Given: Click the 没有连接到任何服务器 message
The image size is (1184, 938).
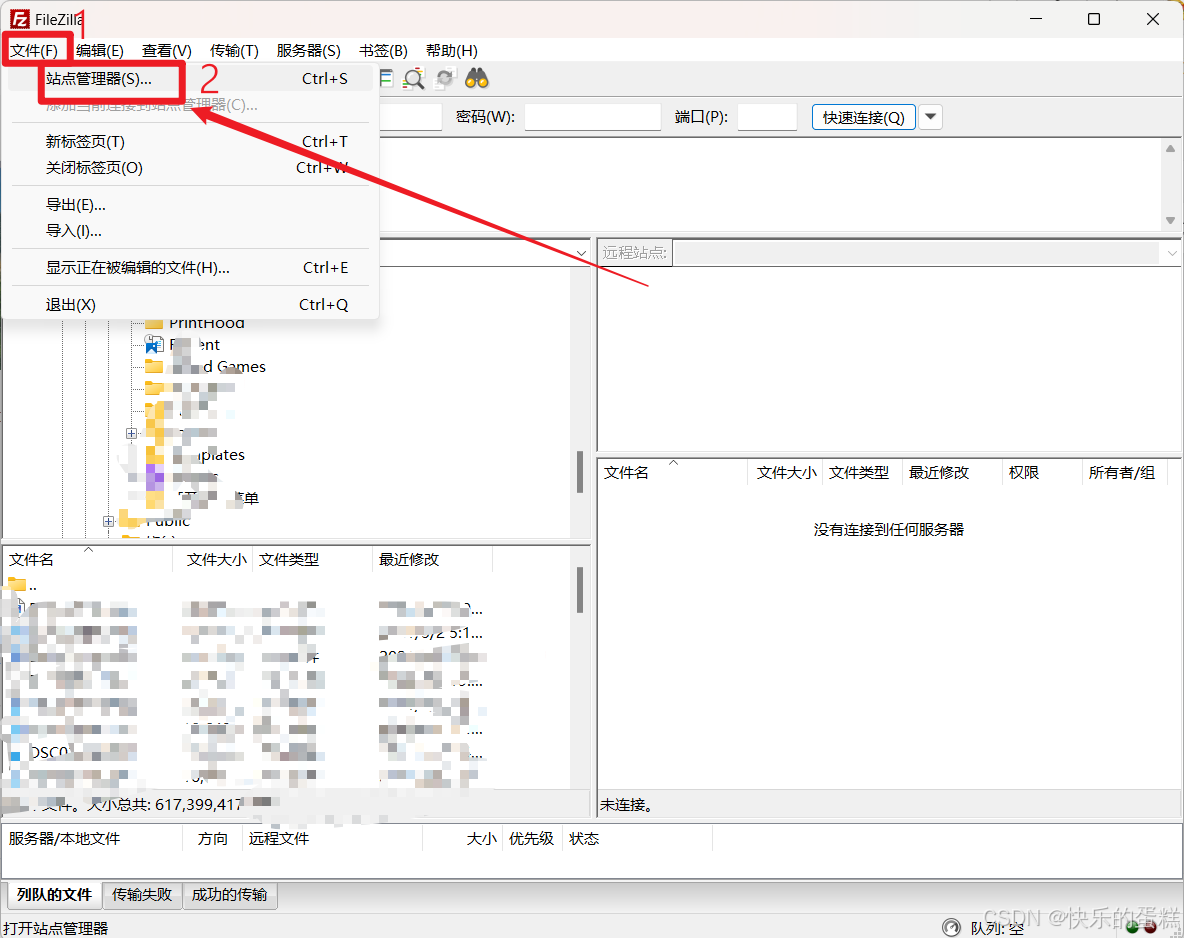Looking at the screenshot, I should (x=889, y=530).
